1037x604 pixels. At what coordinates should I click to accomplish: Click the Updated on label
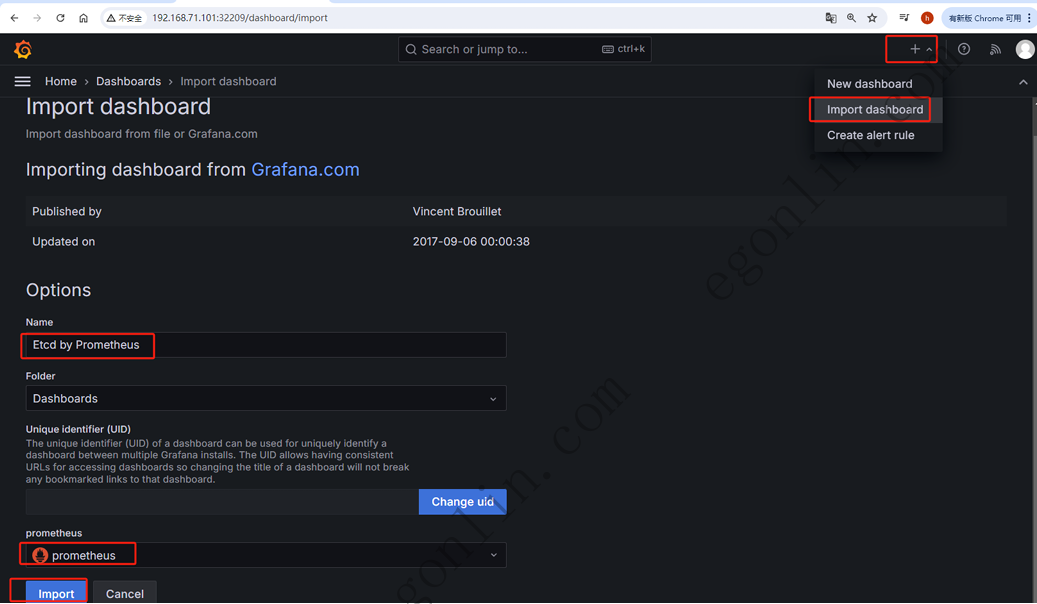click(63, 241)
